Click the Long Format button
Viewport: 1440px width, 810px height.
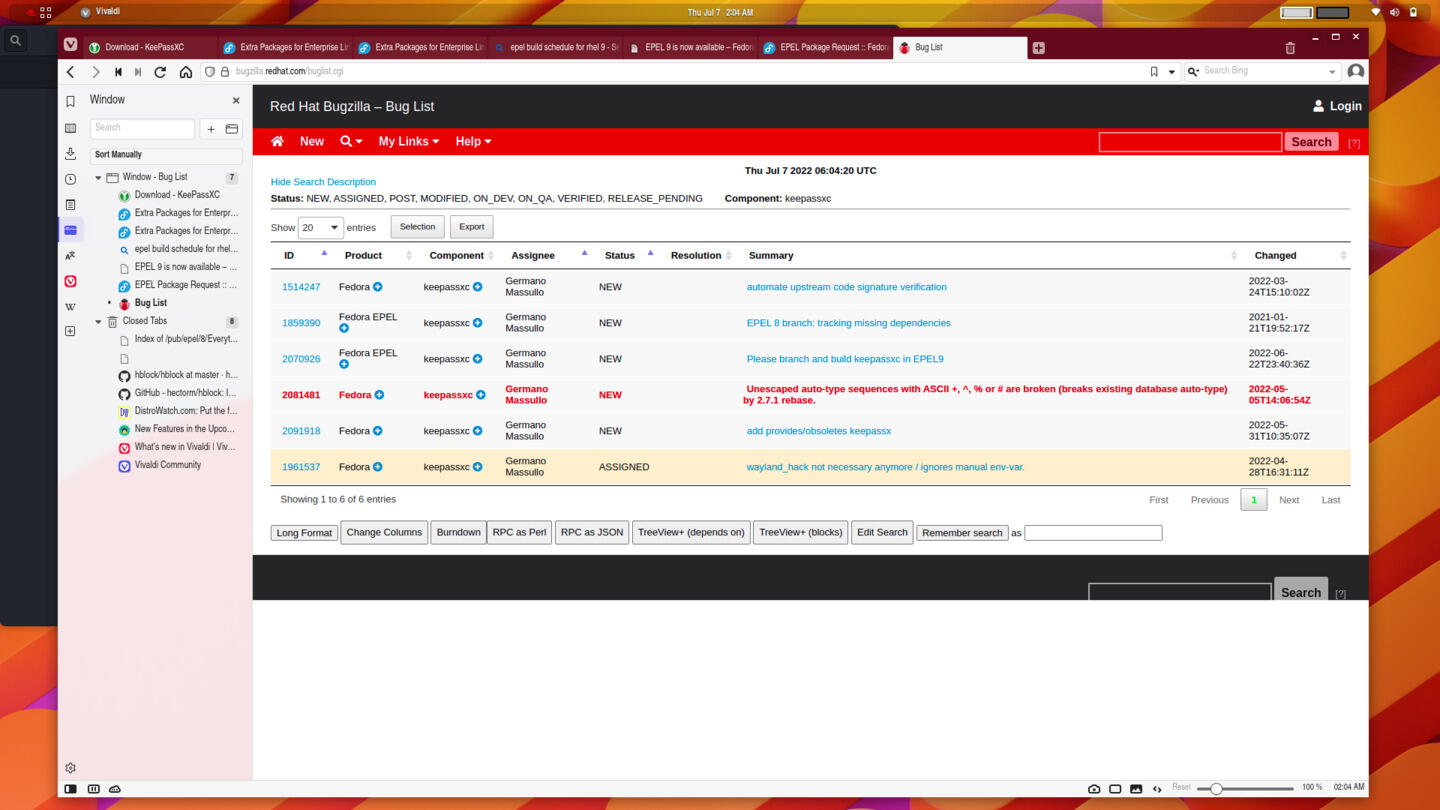coord(304,533)
